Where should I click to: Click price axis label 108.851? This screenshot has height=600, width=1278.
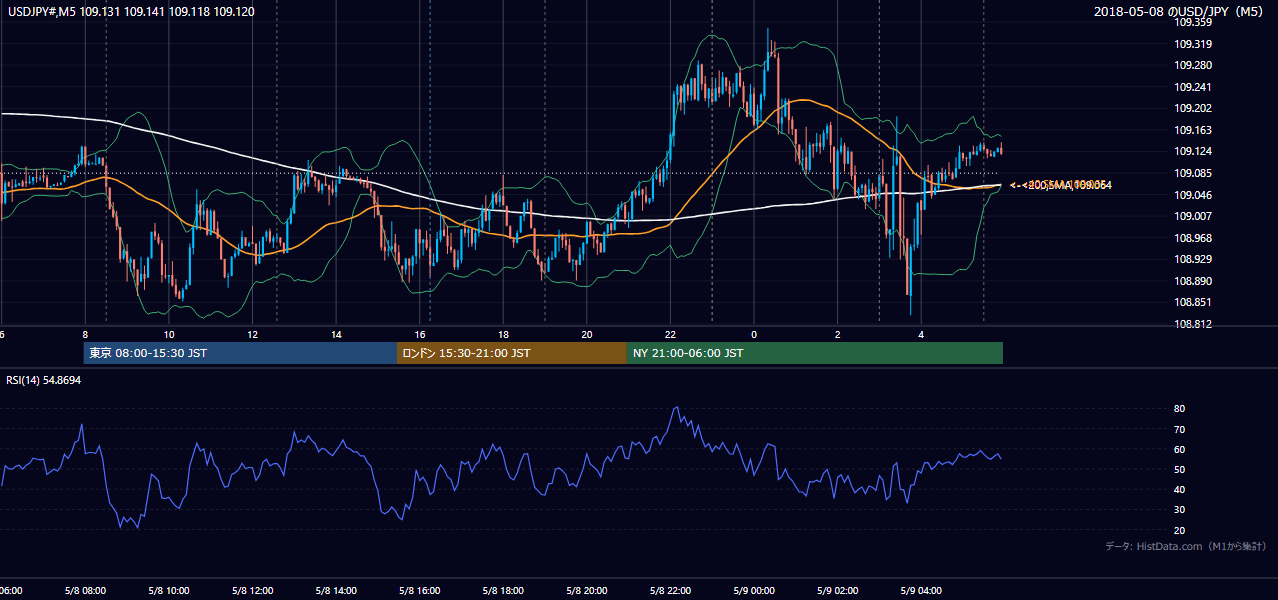click(x=1194, y=302)
